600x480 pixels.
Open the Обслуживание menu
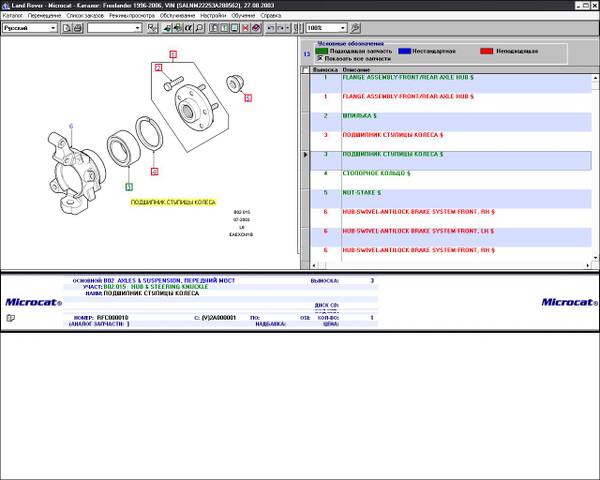(x=178, y=16)
